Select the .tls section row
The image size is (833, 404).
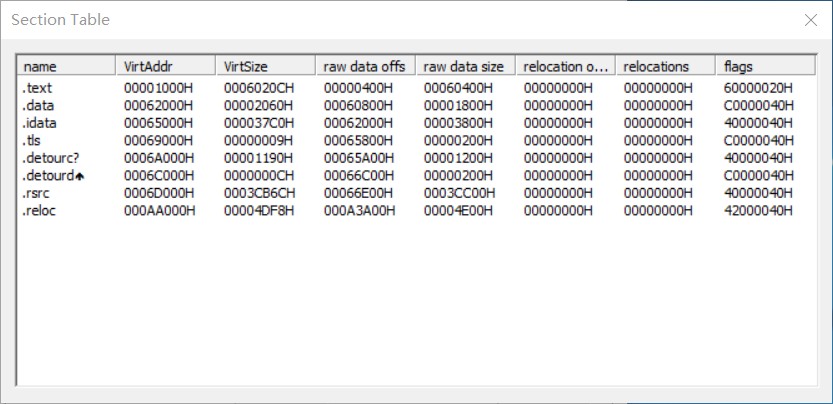(x=416, y=141)
